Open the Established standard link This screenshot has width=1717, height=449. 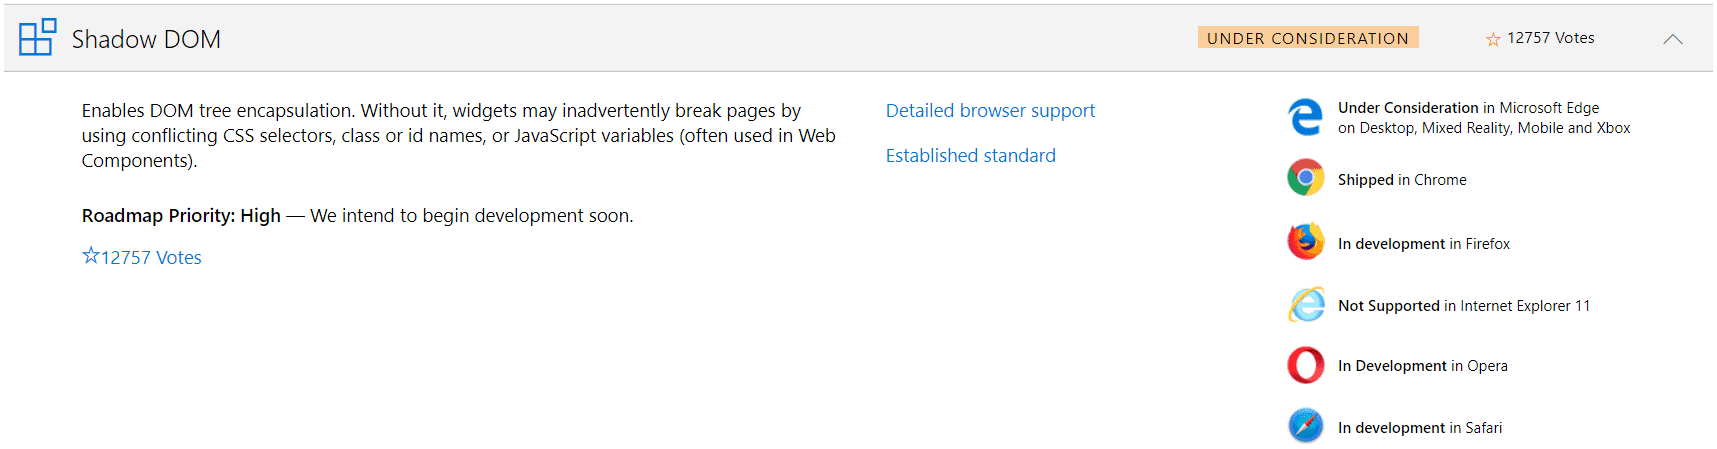(970, 156)
